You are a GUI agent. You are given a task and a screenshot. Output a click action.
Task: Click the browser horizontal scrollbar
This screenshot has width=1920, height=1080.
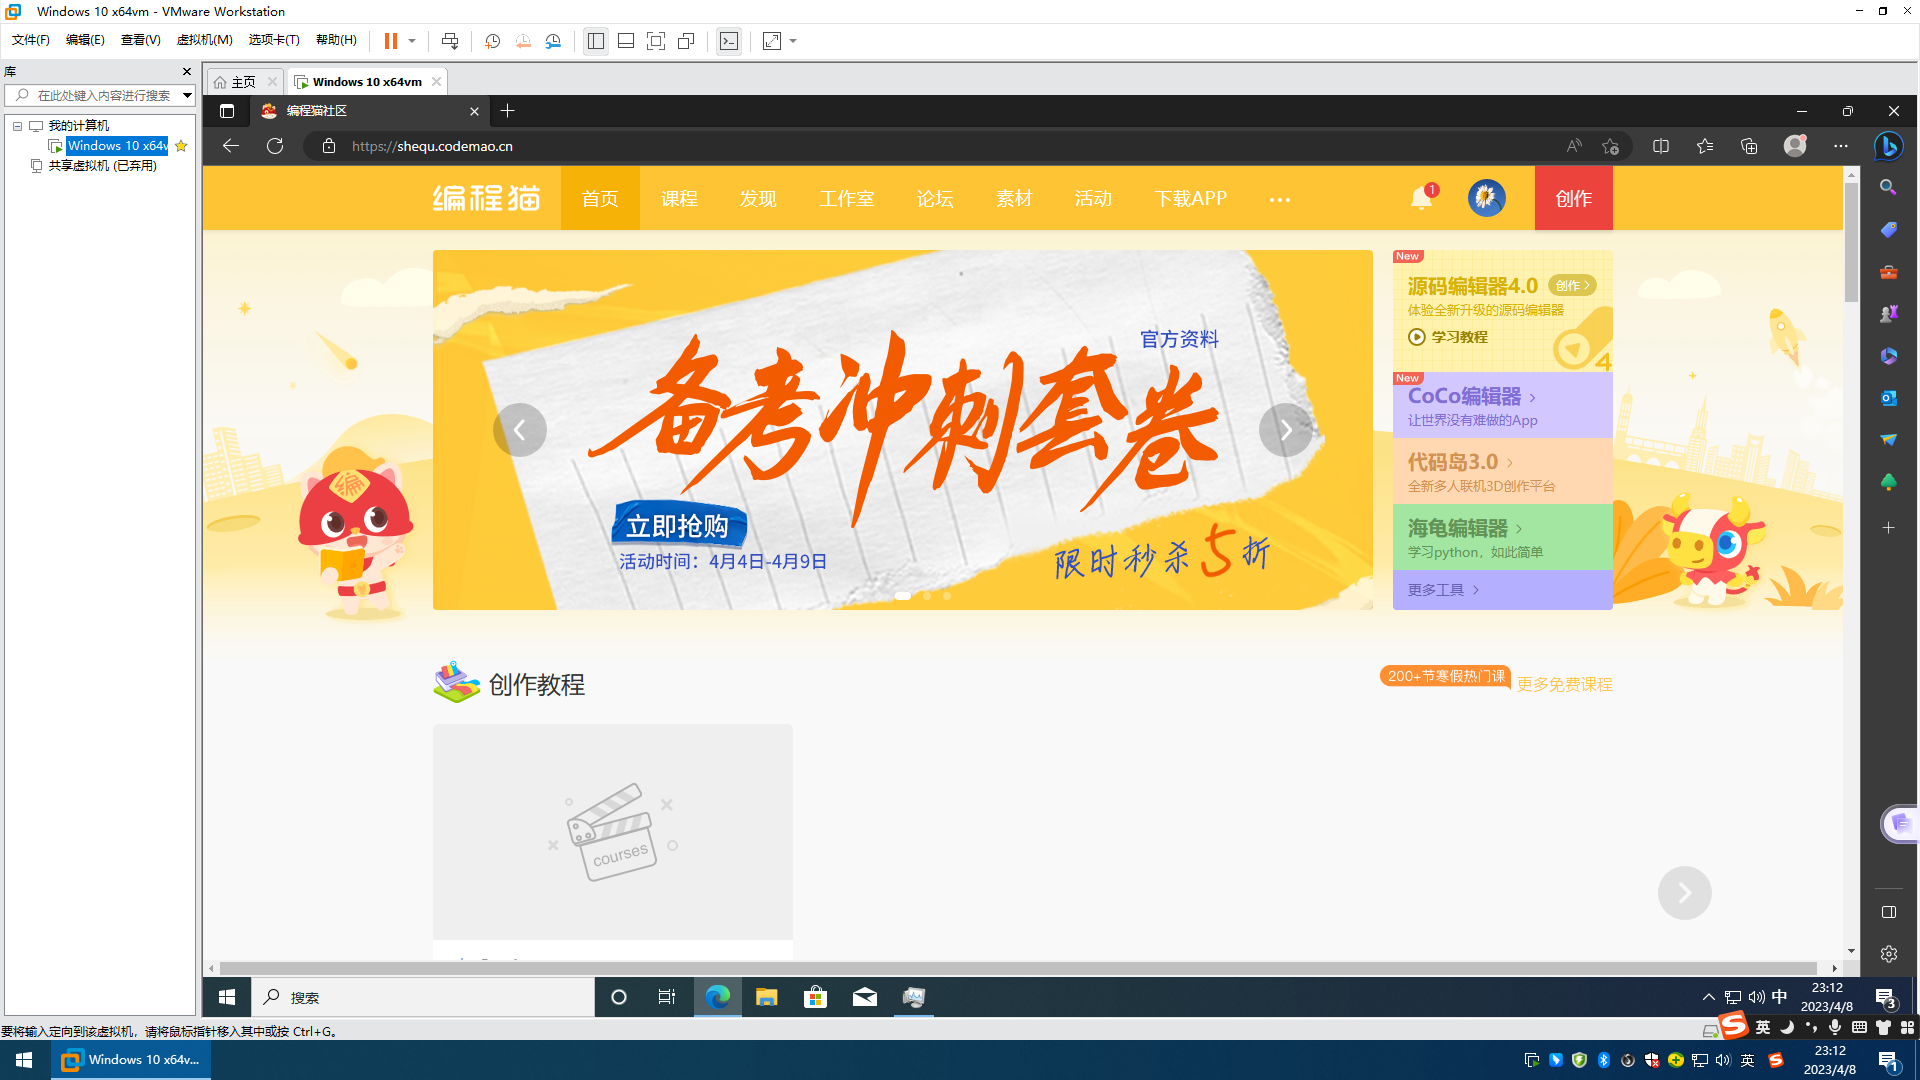click(1018, 968)
